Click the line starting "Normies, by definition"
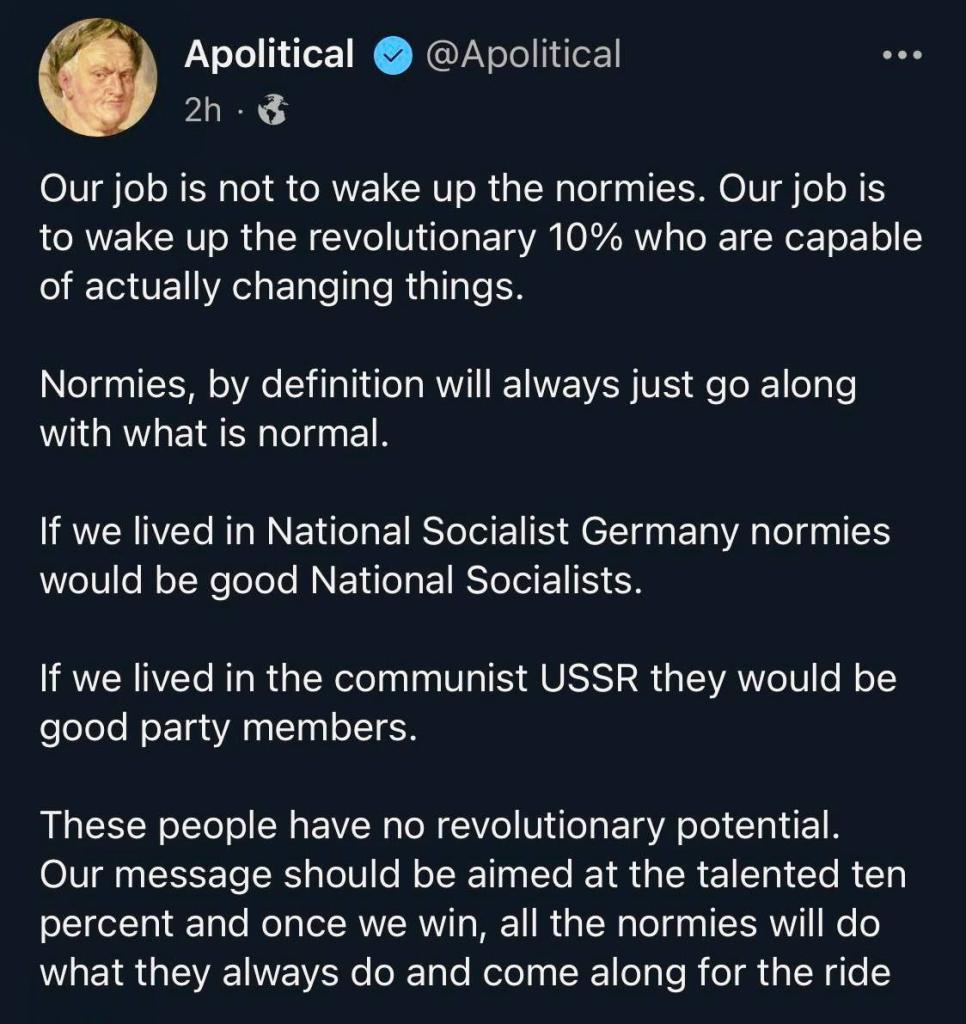This screenshot has width=966, height=1024. click(448, 386)
